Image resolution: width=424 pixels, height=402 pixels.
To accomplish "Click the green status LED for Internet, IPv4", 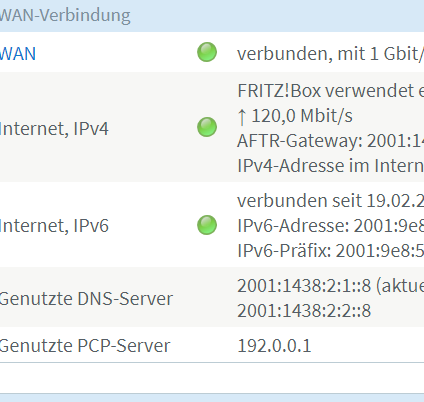I will [x=207, y=127].
